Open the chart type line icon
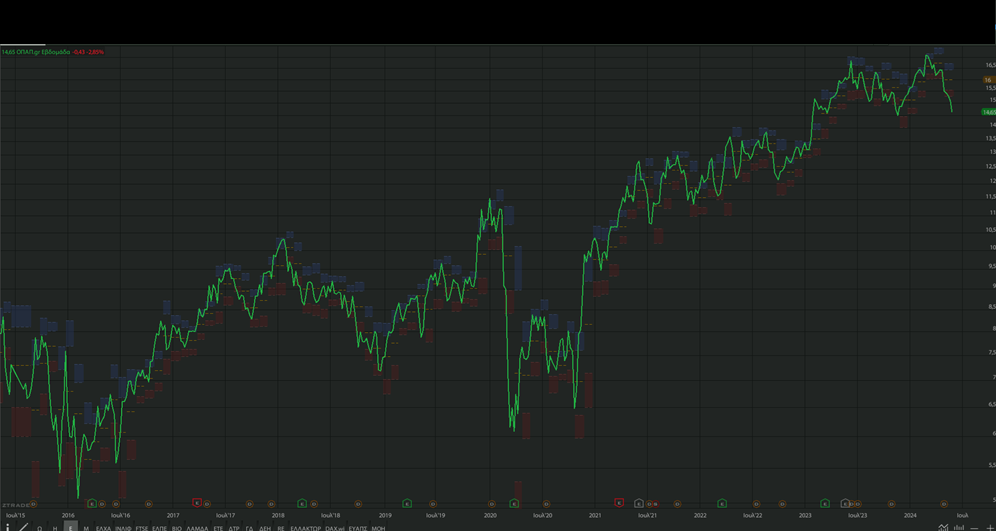 click(x=943, y=527)
